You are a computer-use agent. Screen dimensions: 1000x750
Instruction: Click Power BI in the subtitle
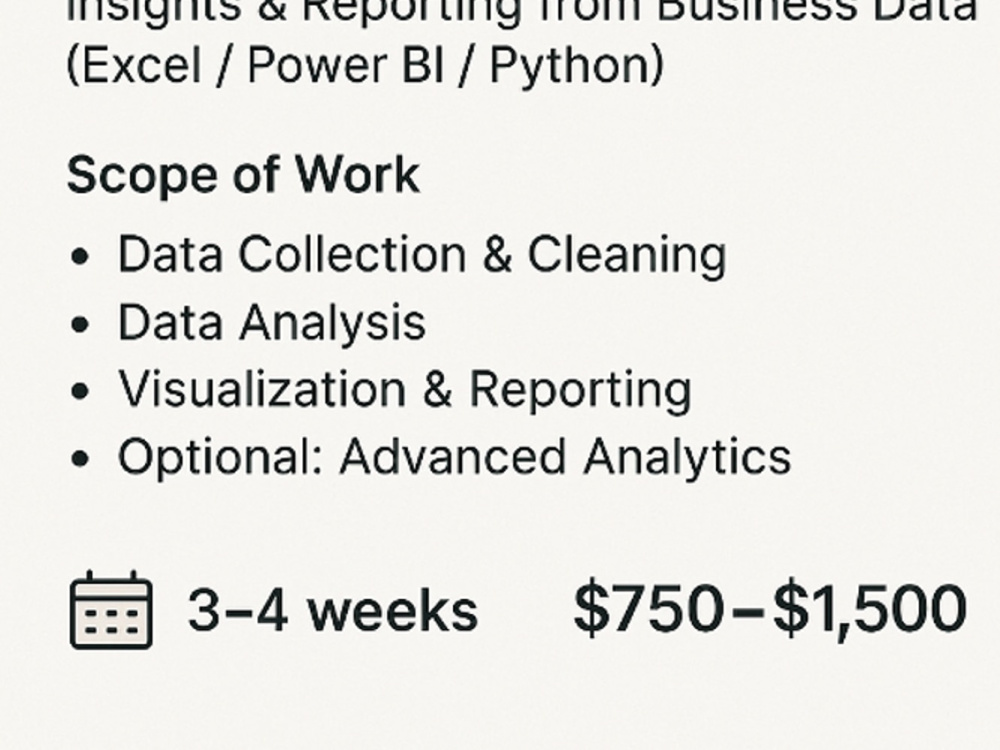pyautogui.click(x=345, y=65)
